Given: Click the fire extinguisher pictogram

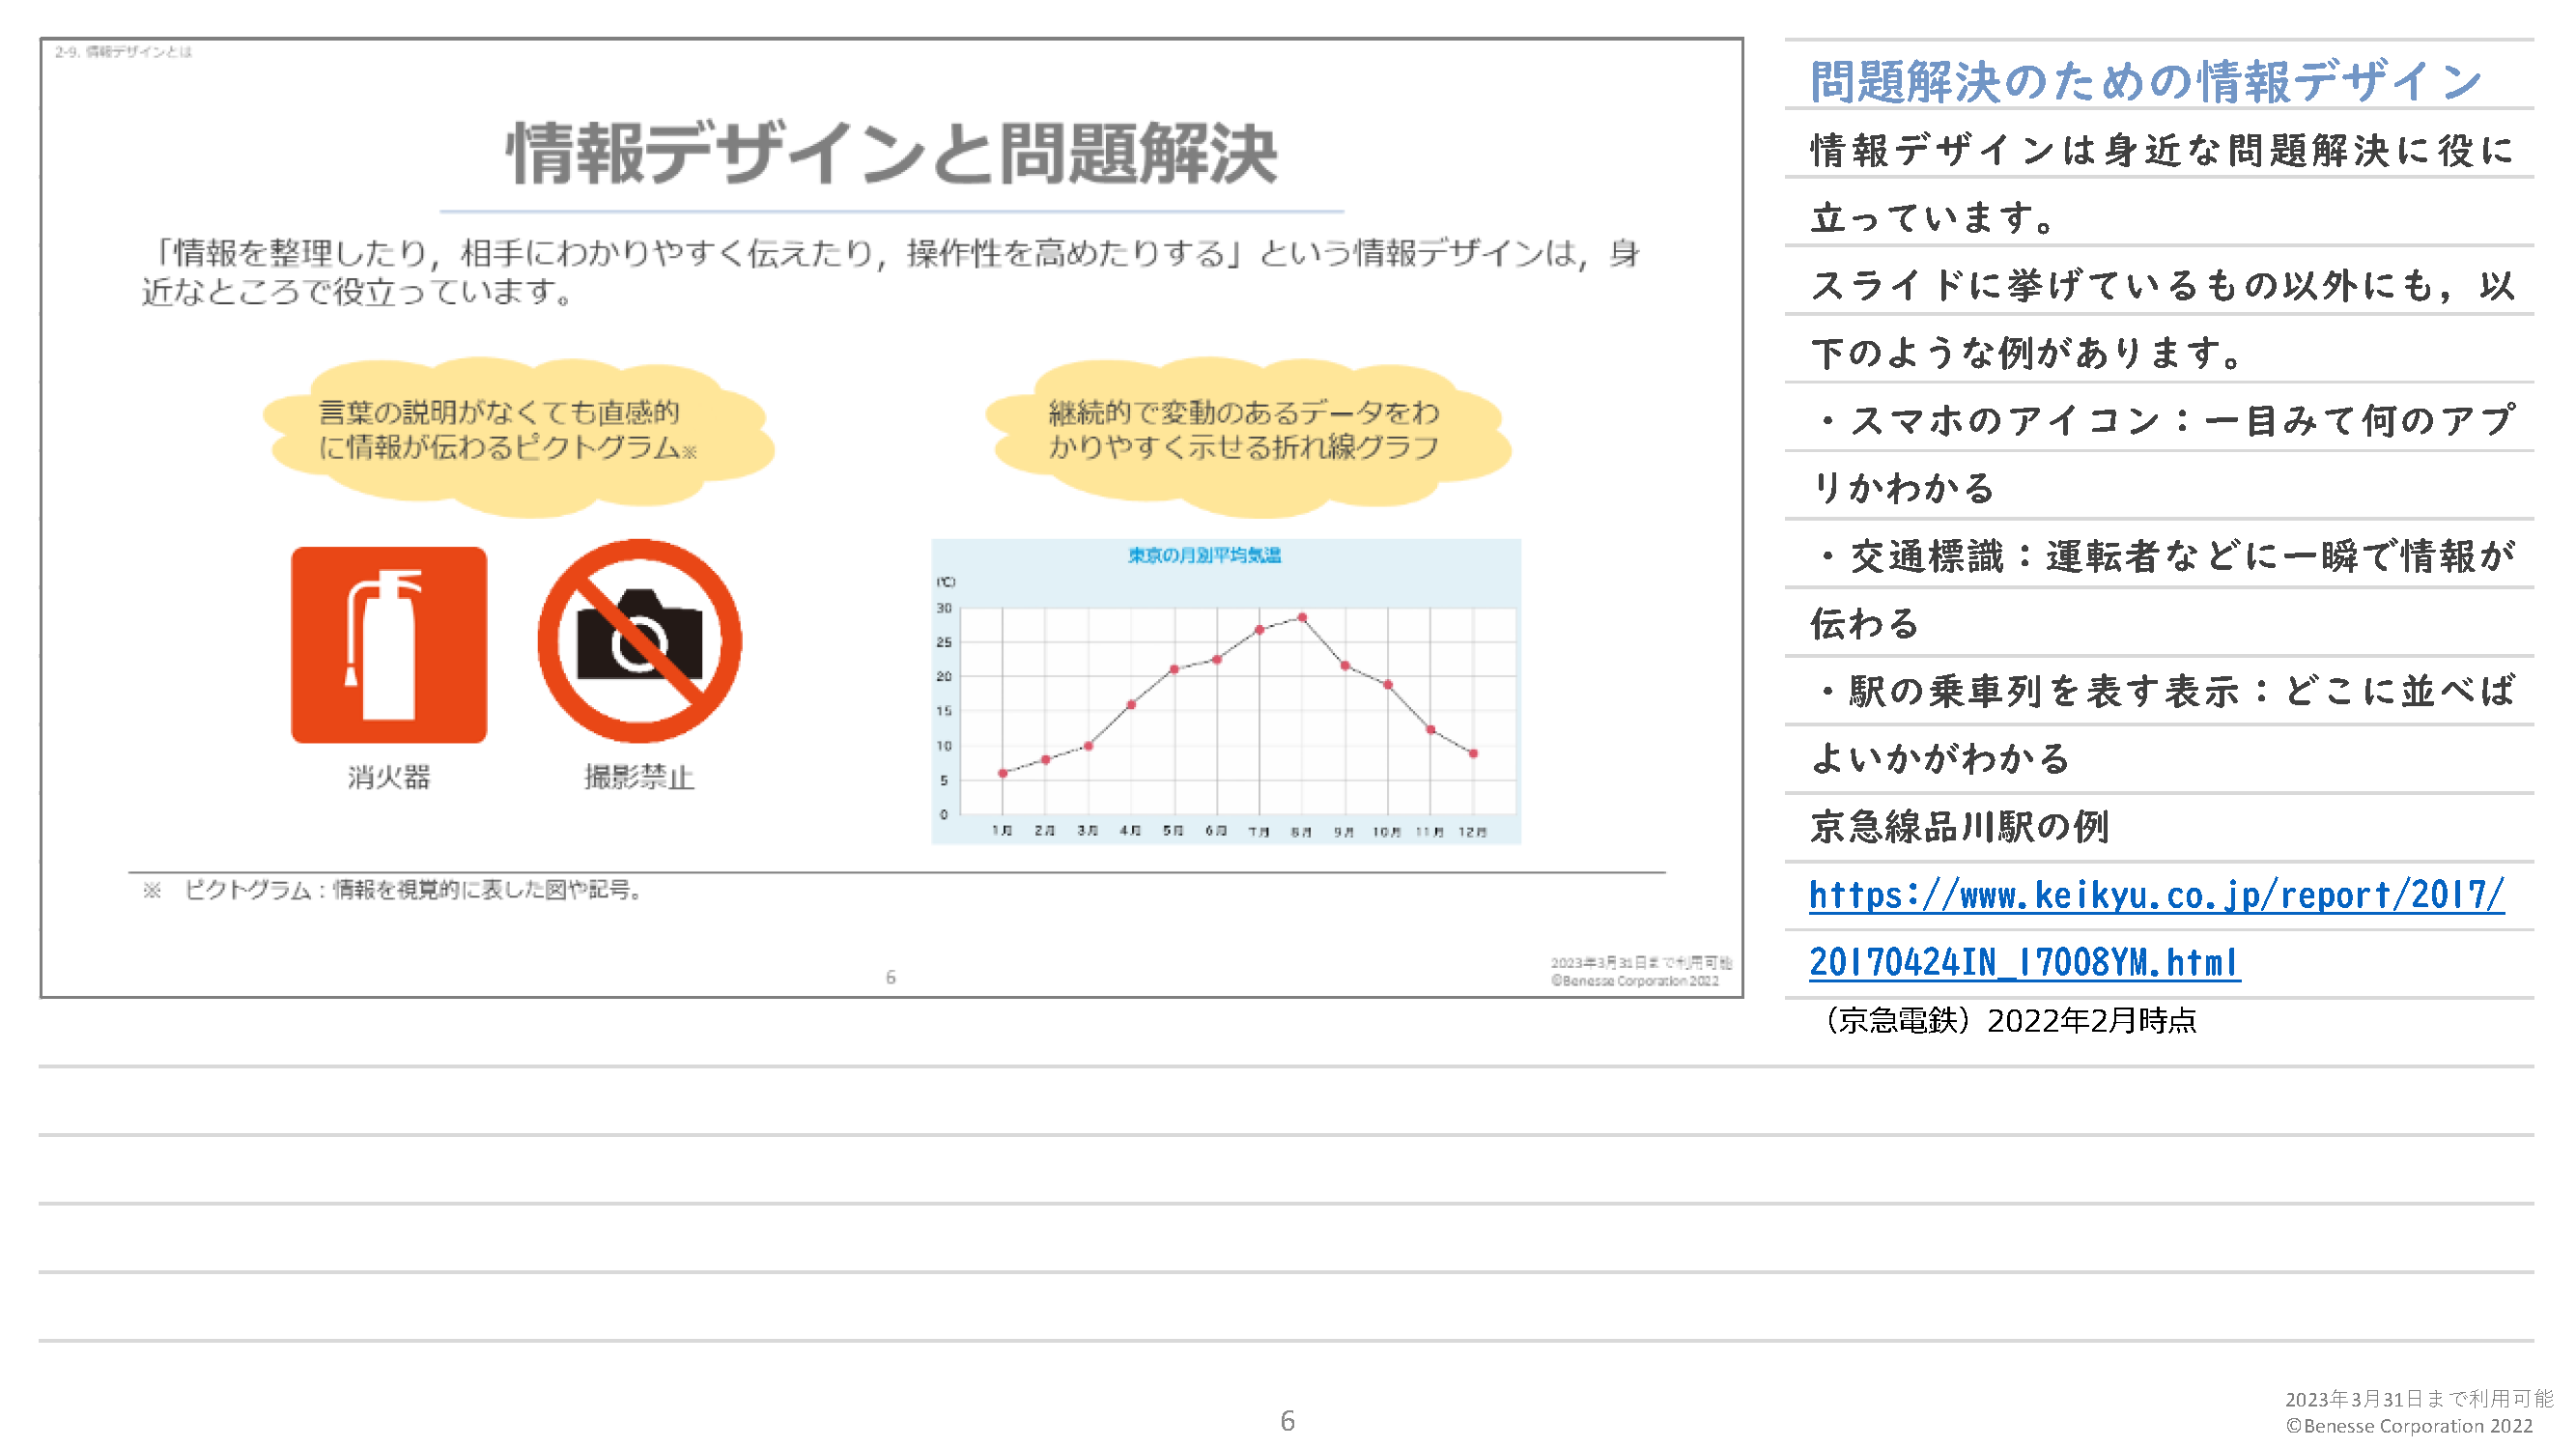Looking at the screenshot, I should coord(389,644).
